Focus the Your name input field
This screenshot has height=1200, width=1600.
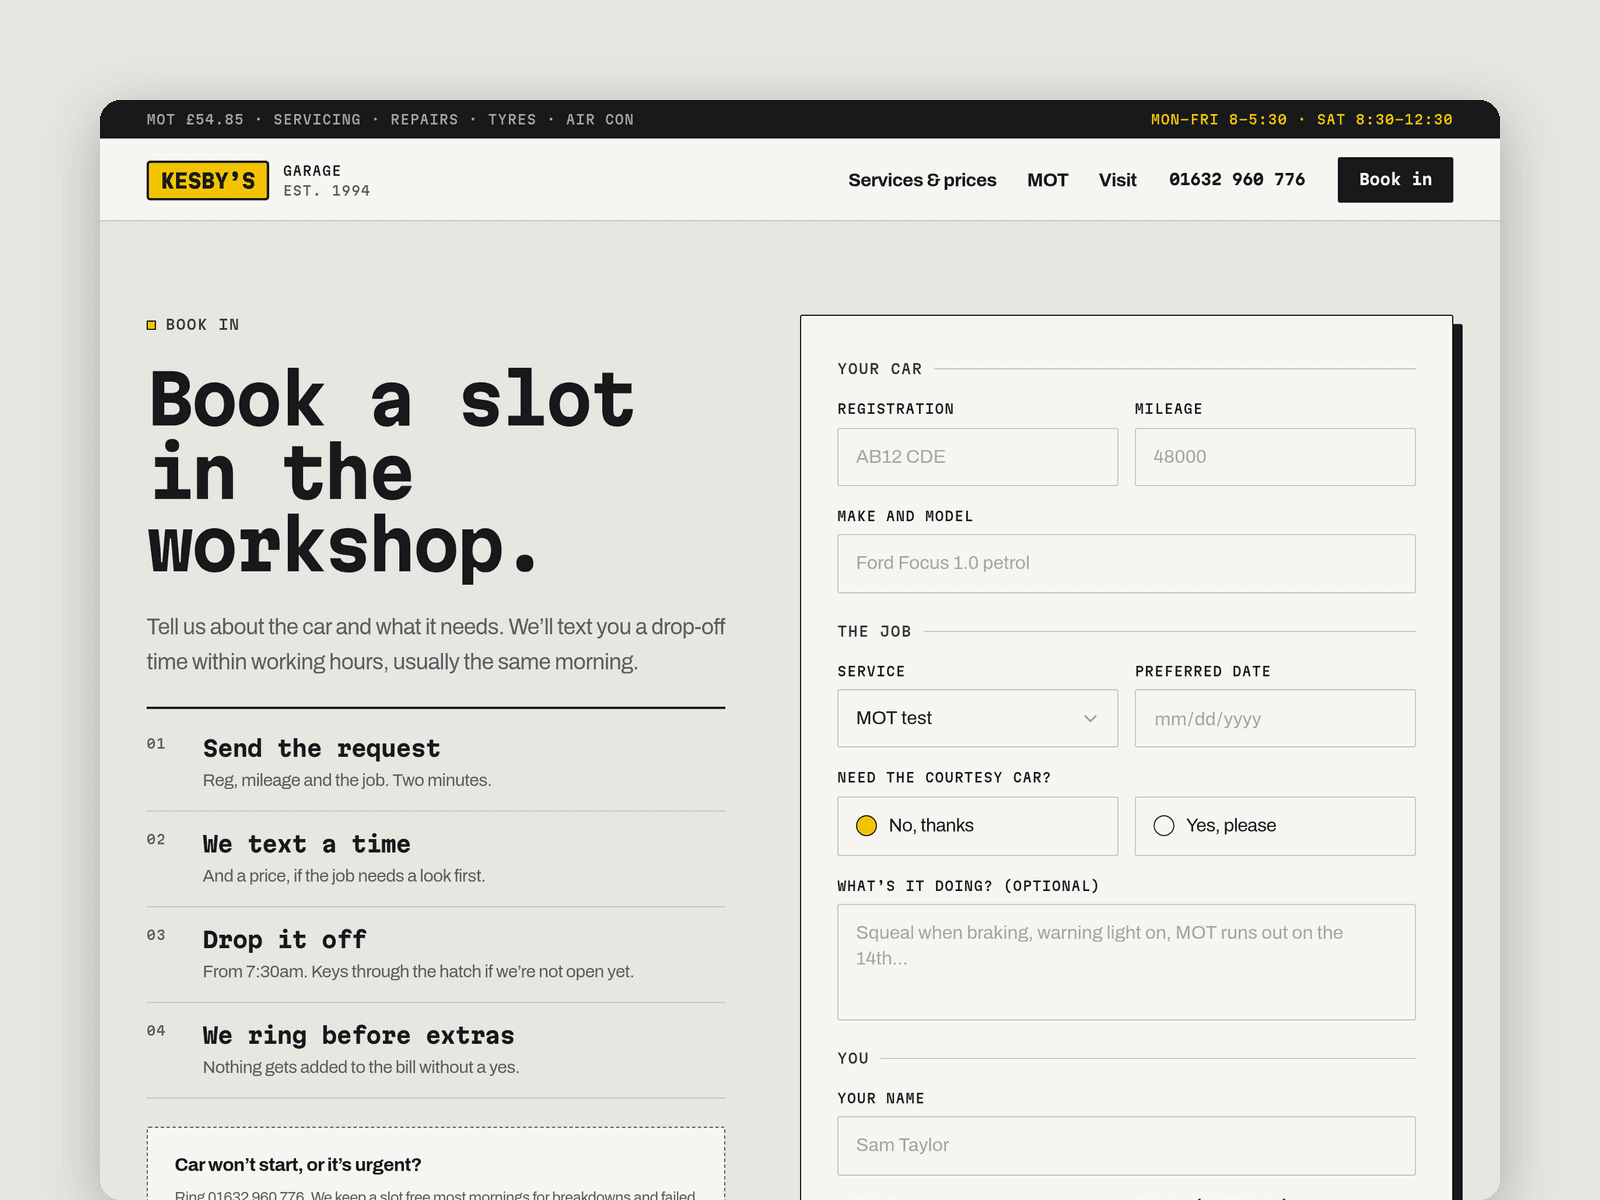coord(1126,1146)
